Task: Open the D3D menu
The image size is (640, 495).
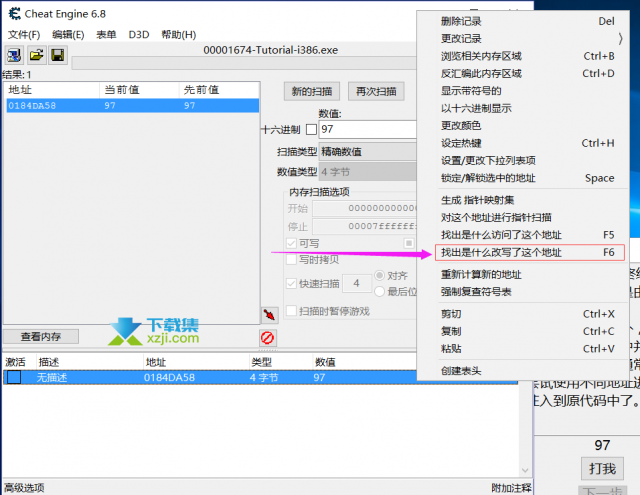Action: pos(139,35)
